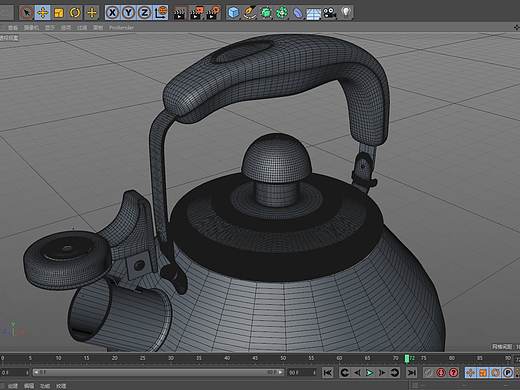Click the green playhead at frame 72
The height and width of the screenshot is (390, 520).
click(x=407, y=358)
